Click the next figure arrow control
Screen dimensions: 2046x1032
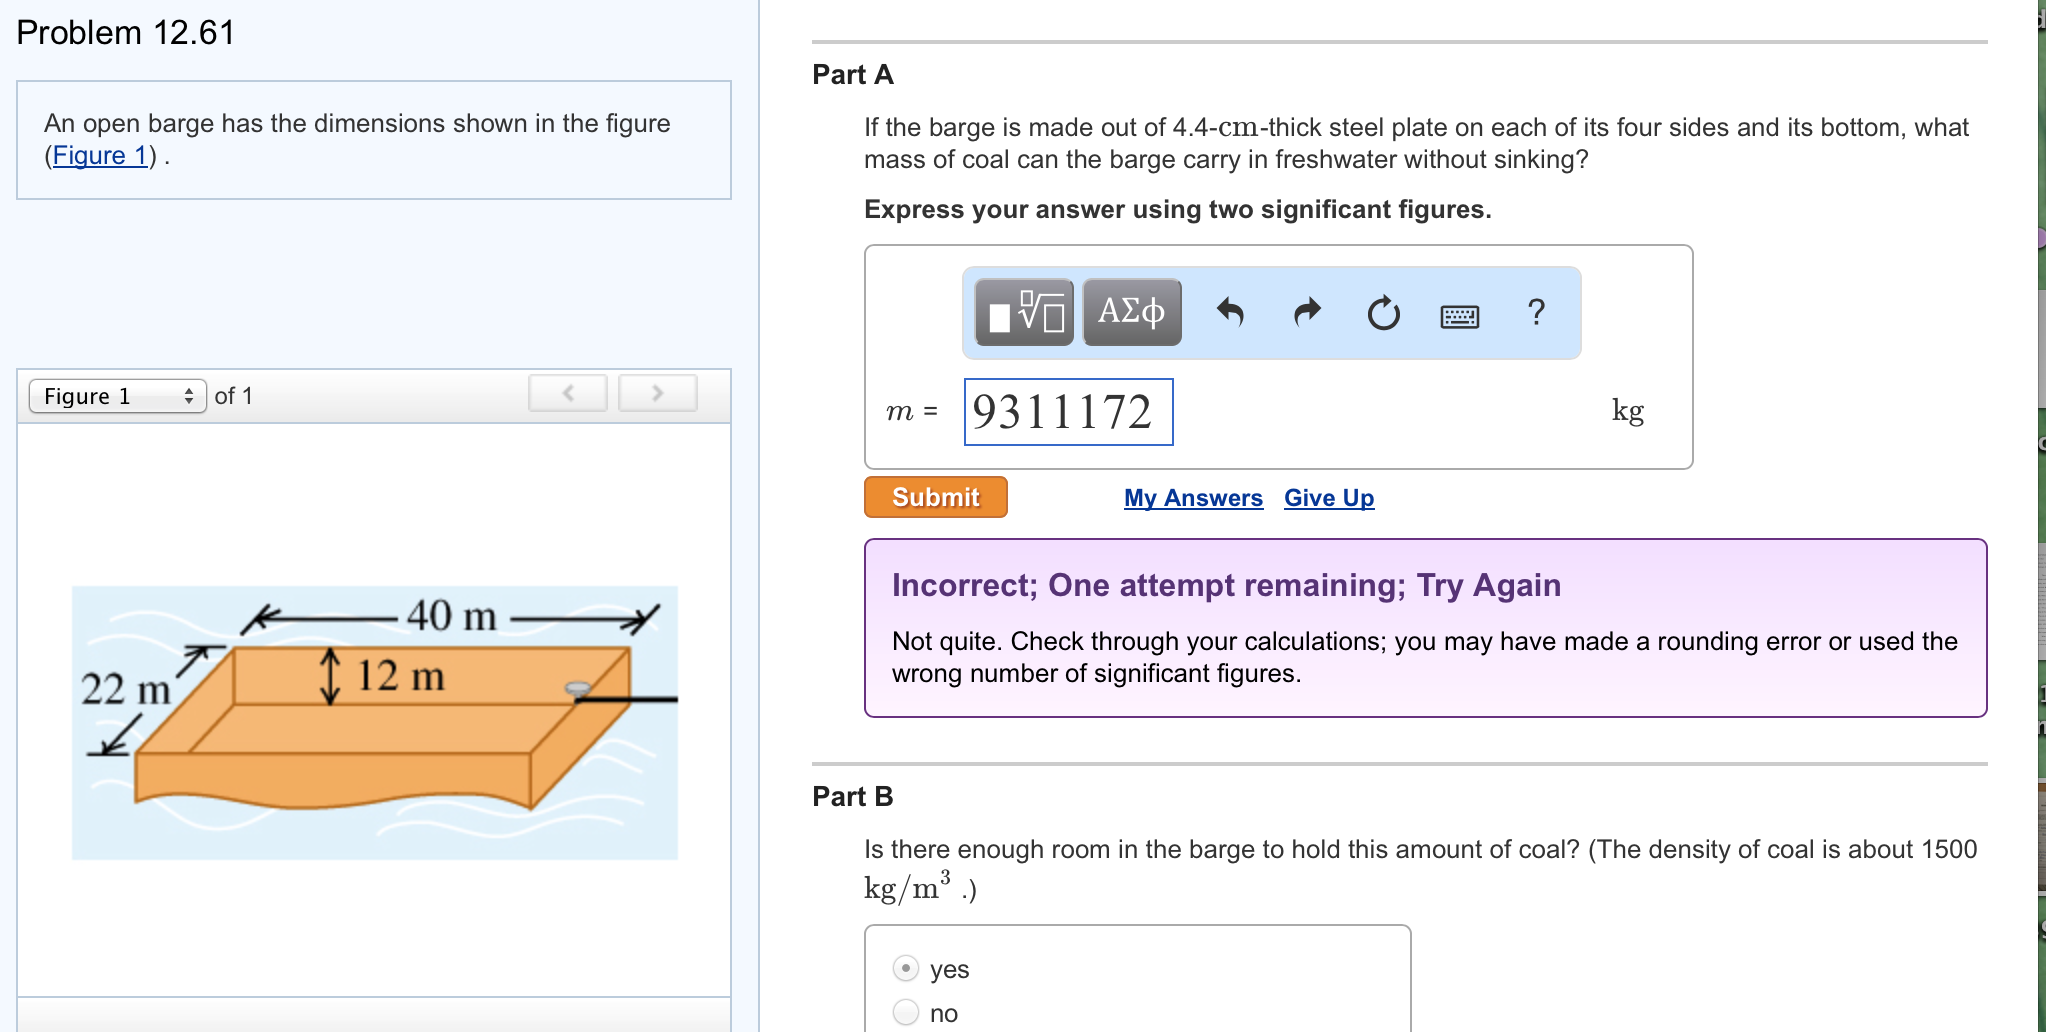[658, 392]
